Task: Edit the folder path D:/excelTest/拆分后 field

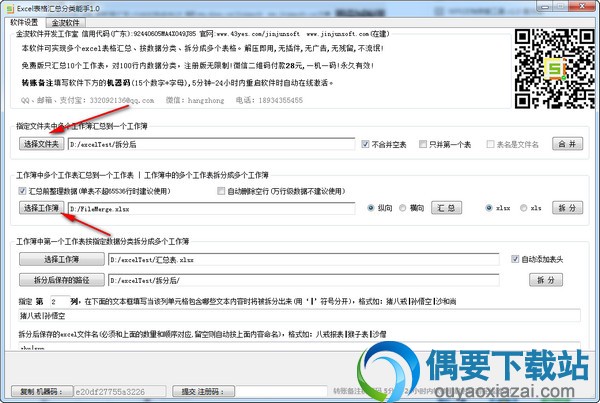Action: coord(212,144)
